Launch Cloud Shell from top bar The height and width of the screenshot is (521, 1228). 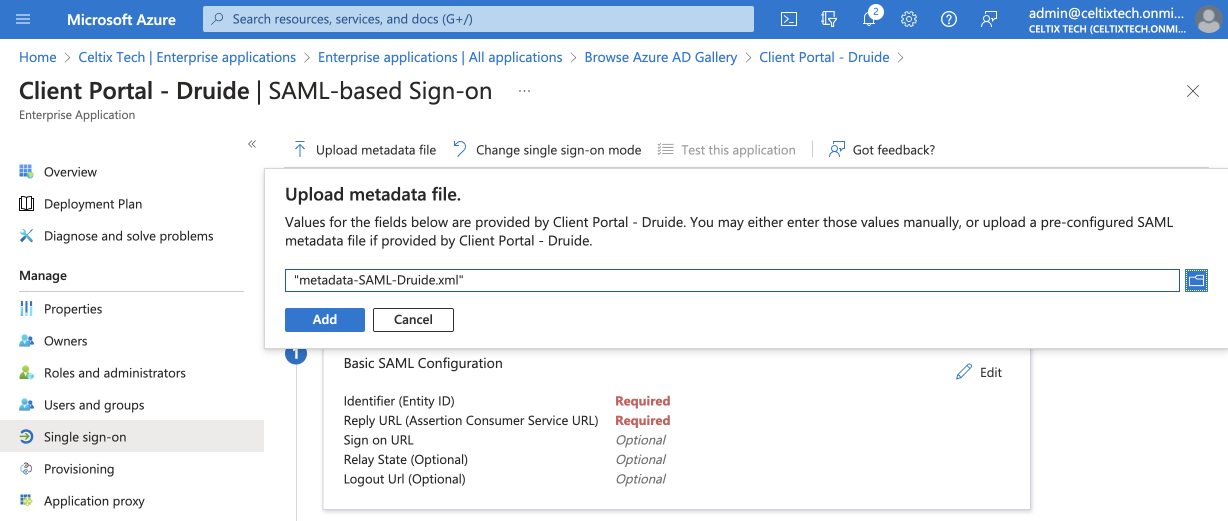tap(789, 19)
